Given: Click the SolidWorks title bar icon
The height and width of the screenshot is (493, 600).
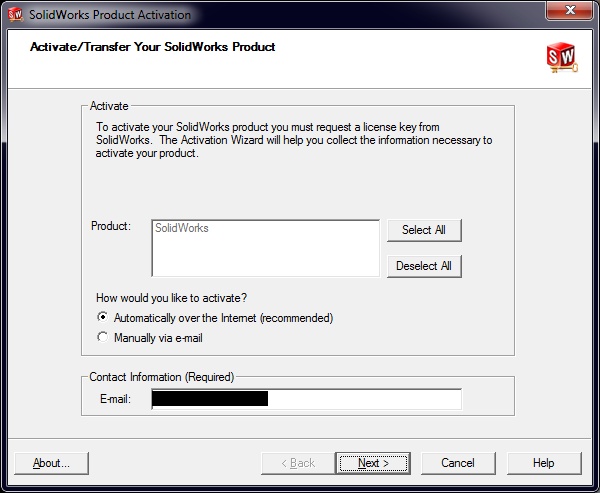Looking at the screenshot, I should click(x=15, y=15).
